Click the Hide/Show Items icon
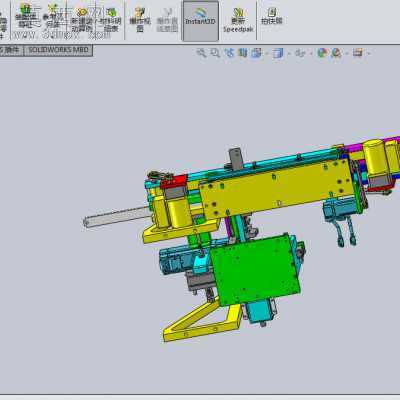Viewport: 400px width, 400px height. [x=300, y=53]
